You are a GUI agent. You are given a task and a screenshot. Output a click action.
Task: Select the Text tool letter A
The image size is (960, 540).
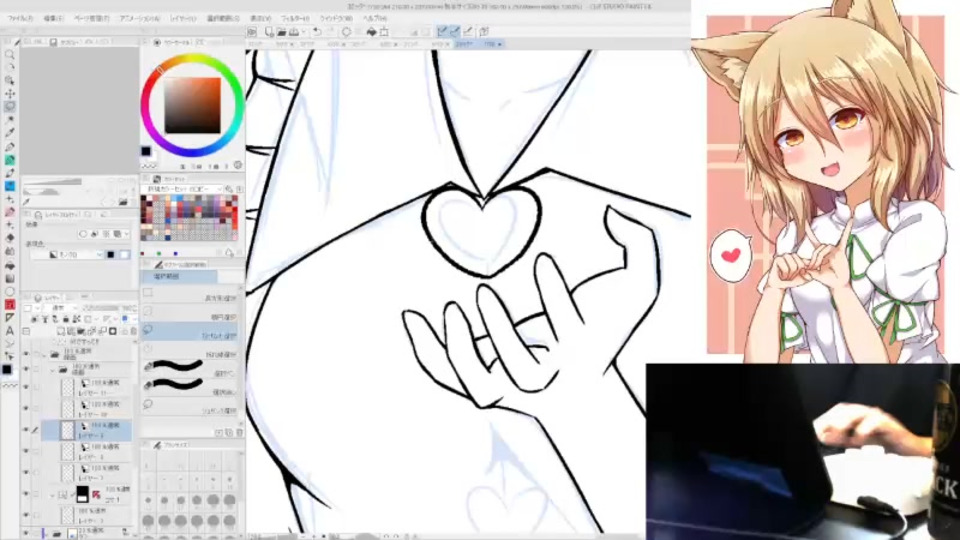point(10,331)
